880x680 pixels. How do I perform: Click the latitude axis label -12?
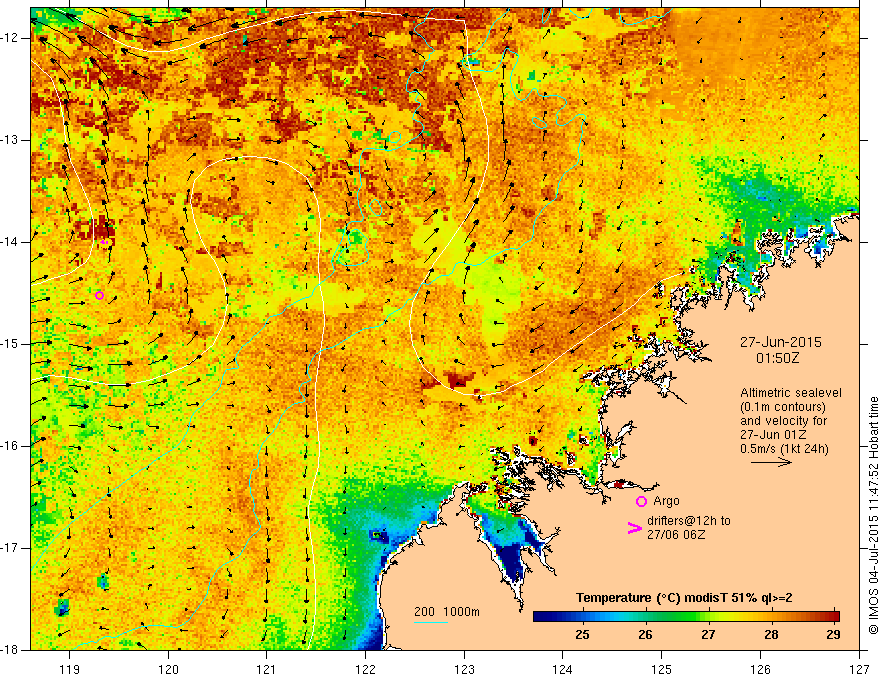pyautogui.click(x=11, y=38)
